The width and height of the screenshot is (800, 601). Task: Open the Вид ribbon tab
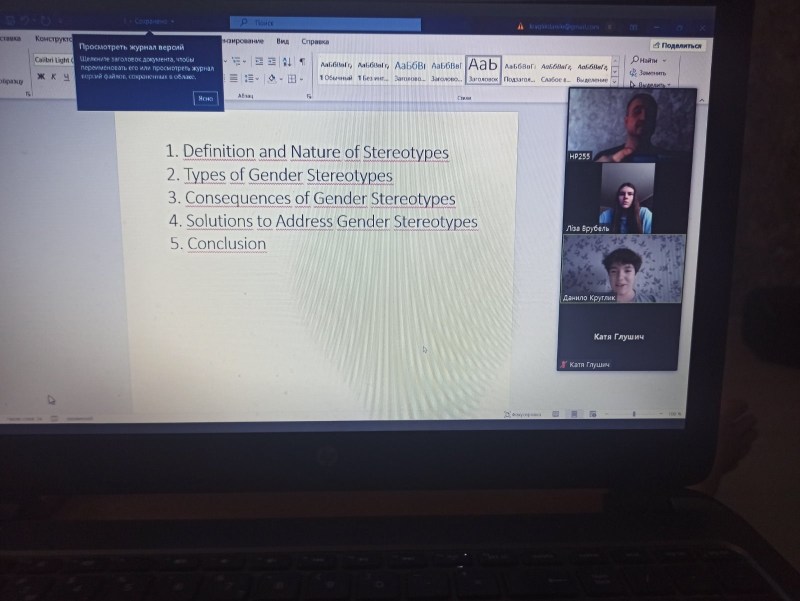(283, 42)
